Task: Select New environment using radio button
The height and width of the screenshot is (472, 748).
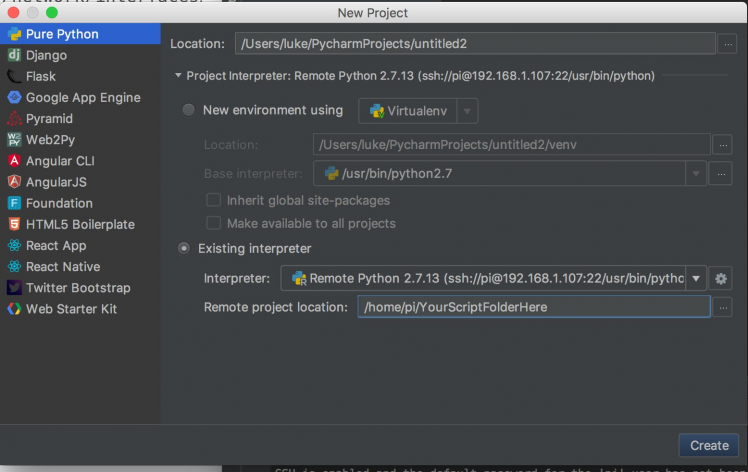Action: pos(188,110)
